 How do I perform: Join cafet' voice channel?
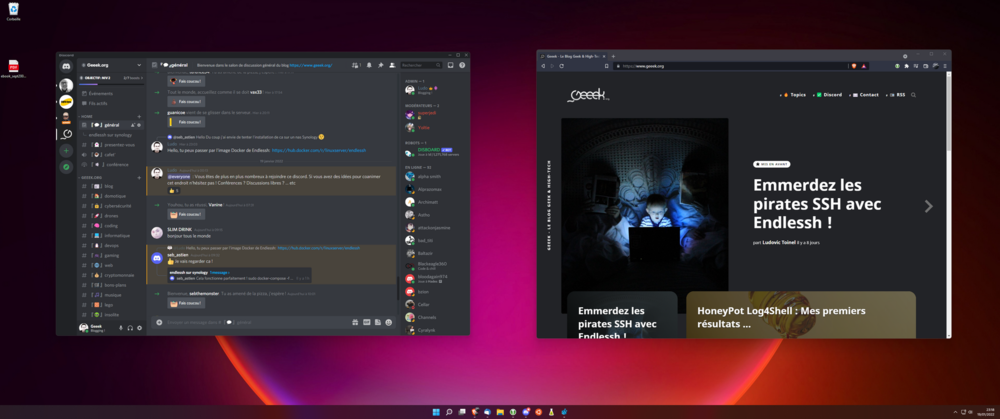112,154
